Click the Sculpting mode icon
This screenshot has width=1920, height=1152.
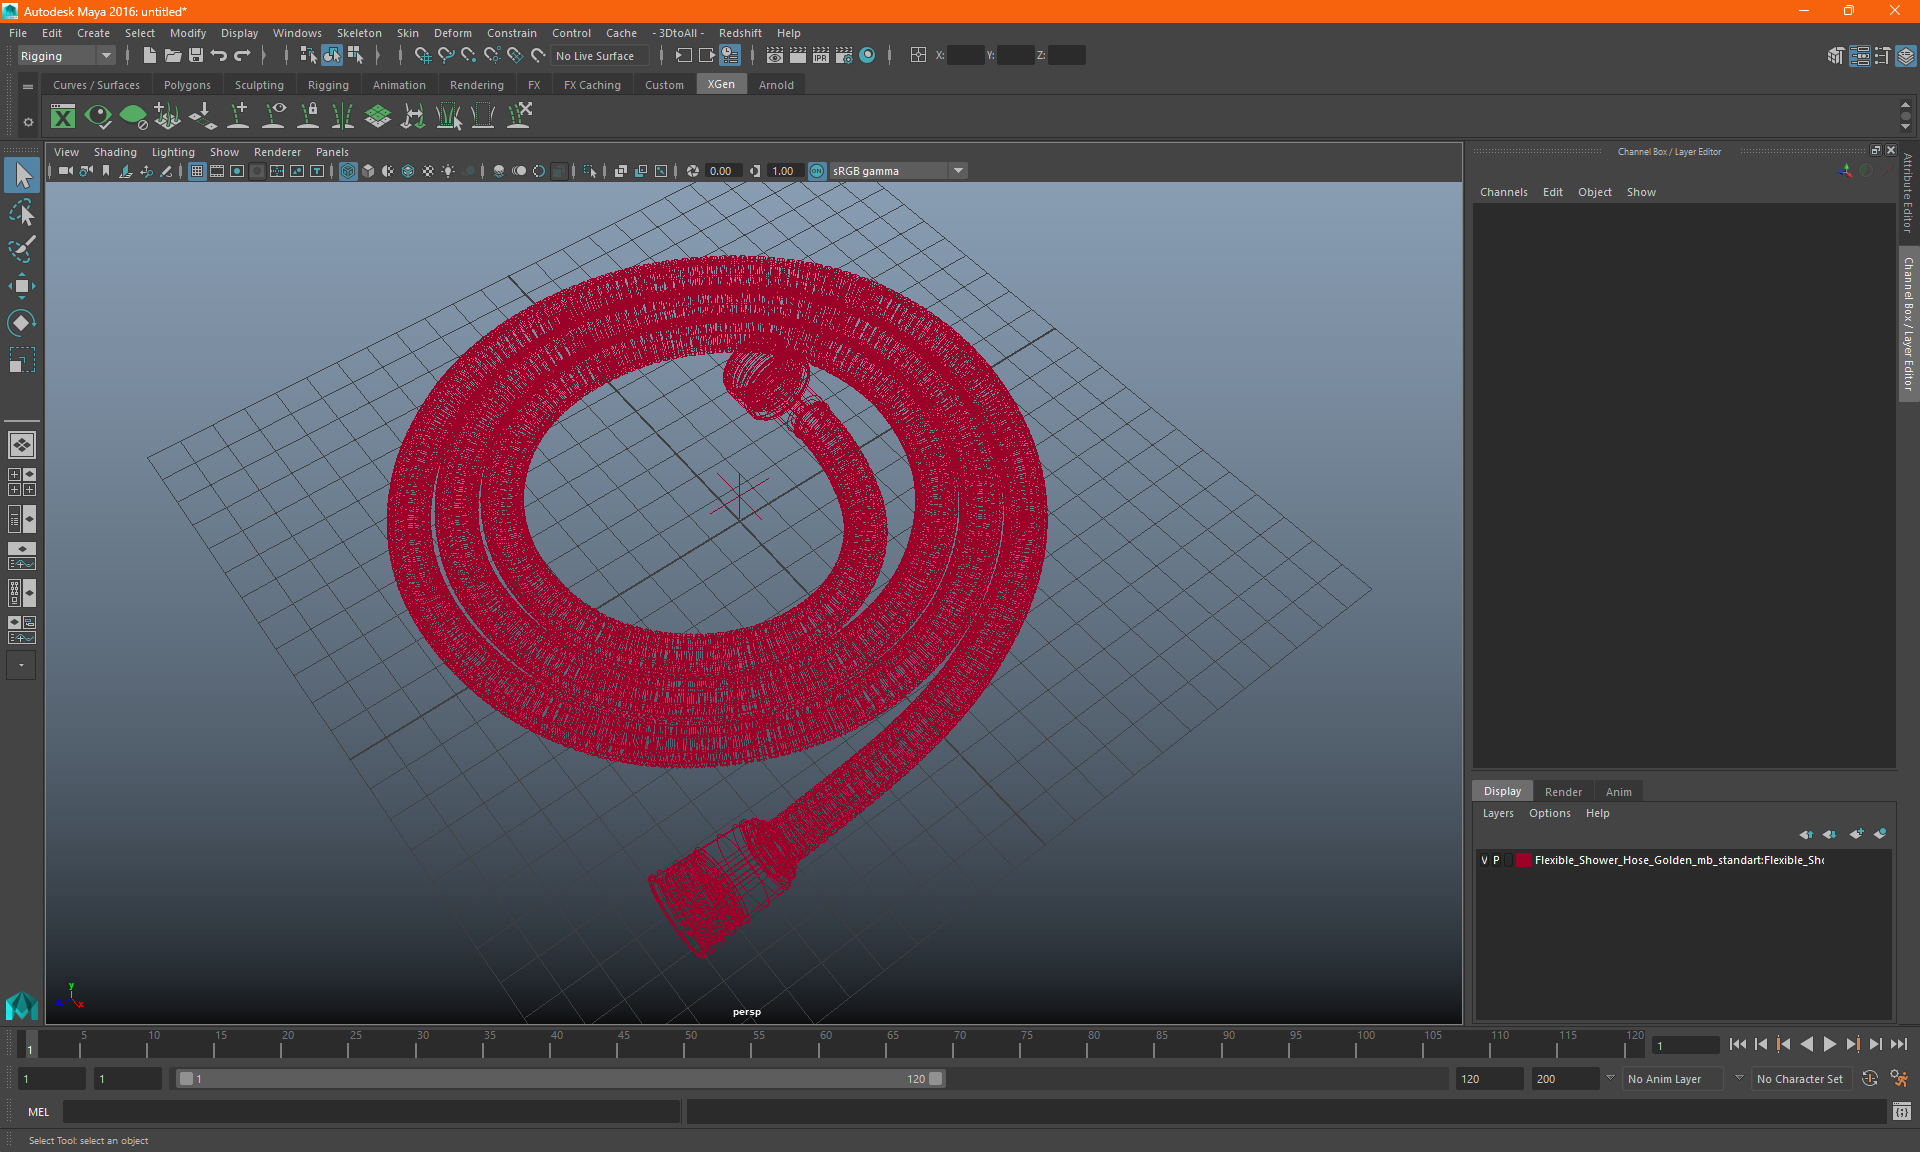(256, 85)
